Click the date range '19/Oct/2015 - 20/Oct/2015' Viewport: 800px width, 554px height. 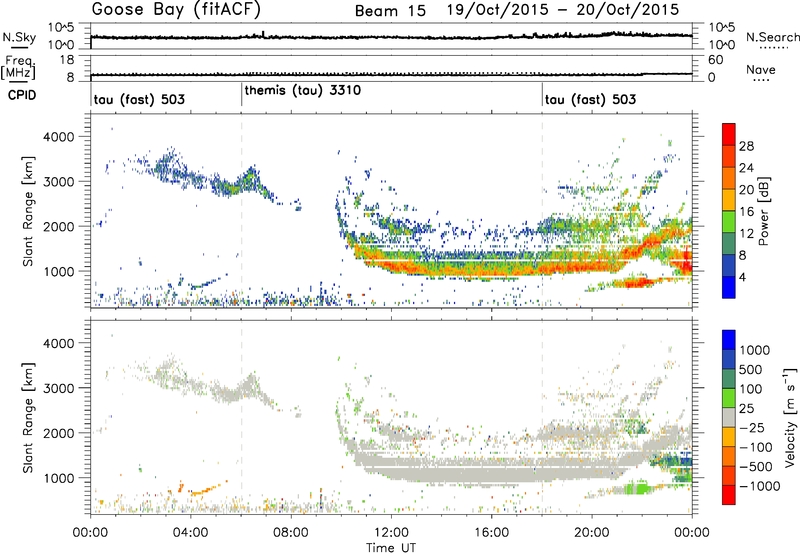click(x=563, y=10)
